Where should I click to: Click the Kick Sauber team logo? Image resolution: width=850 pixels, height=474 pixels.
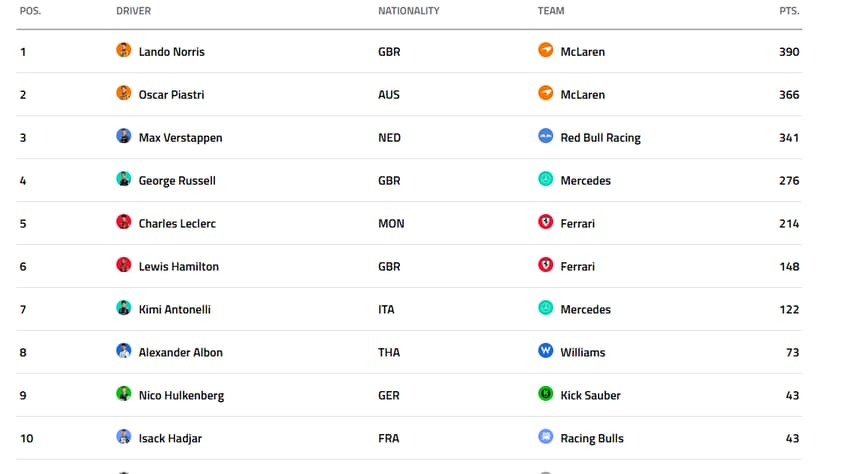(x=546, y=394)
